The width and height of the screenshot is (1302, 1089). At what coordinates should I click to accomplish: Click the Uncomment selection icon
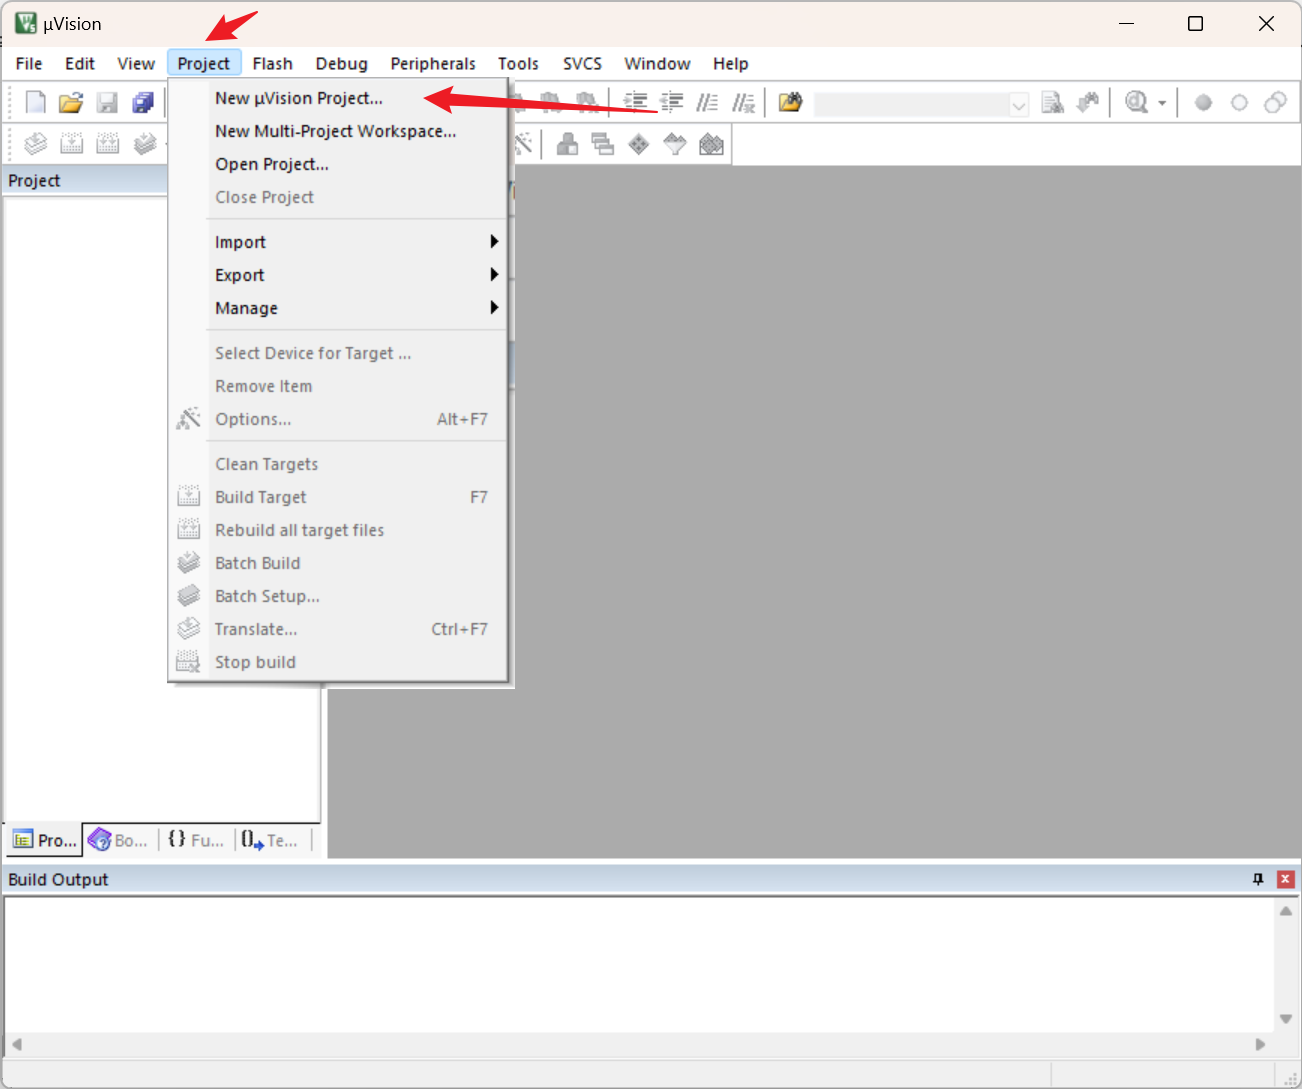click(743, 102)
